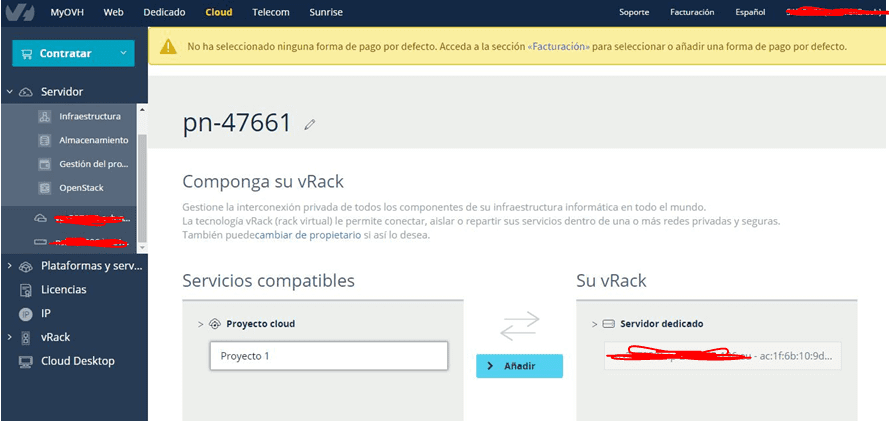The image size is (889, 422).
Task: Click the Infraestructura icon
Action: [x=45, y=117]
